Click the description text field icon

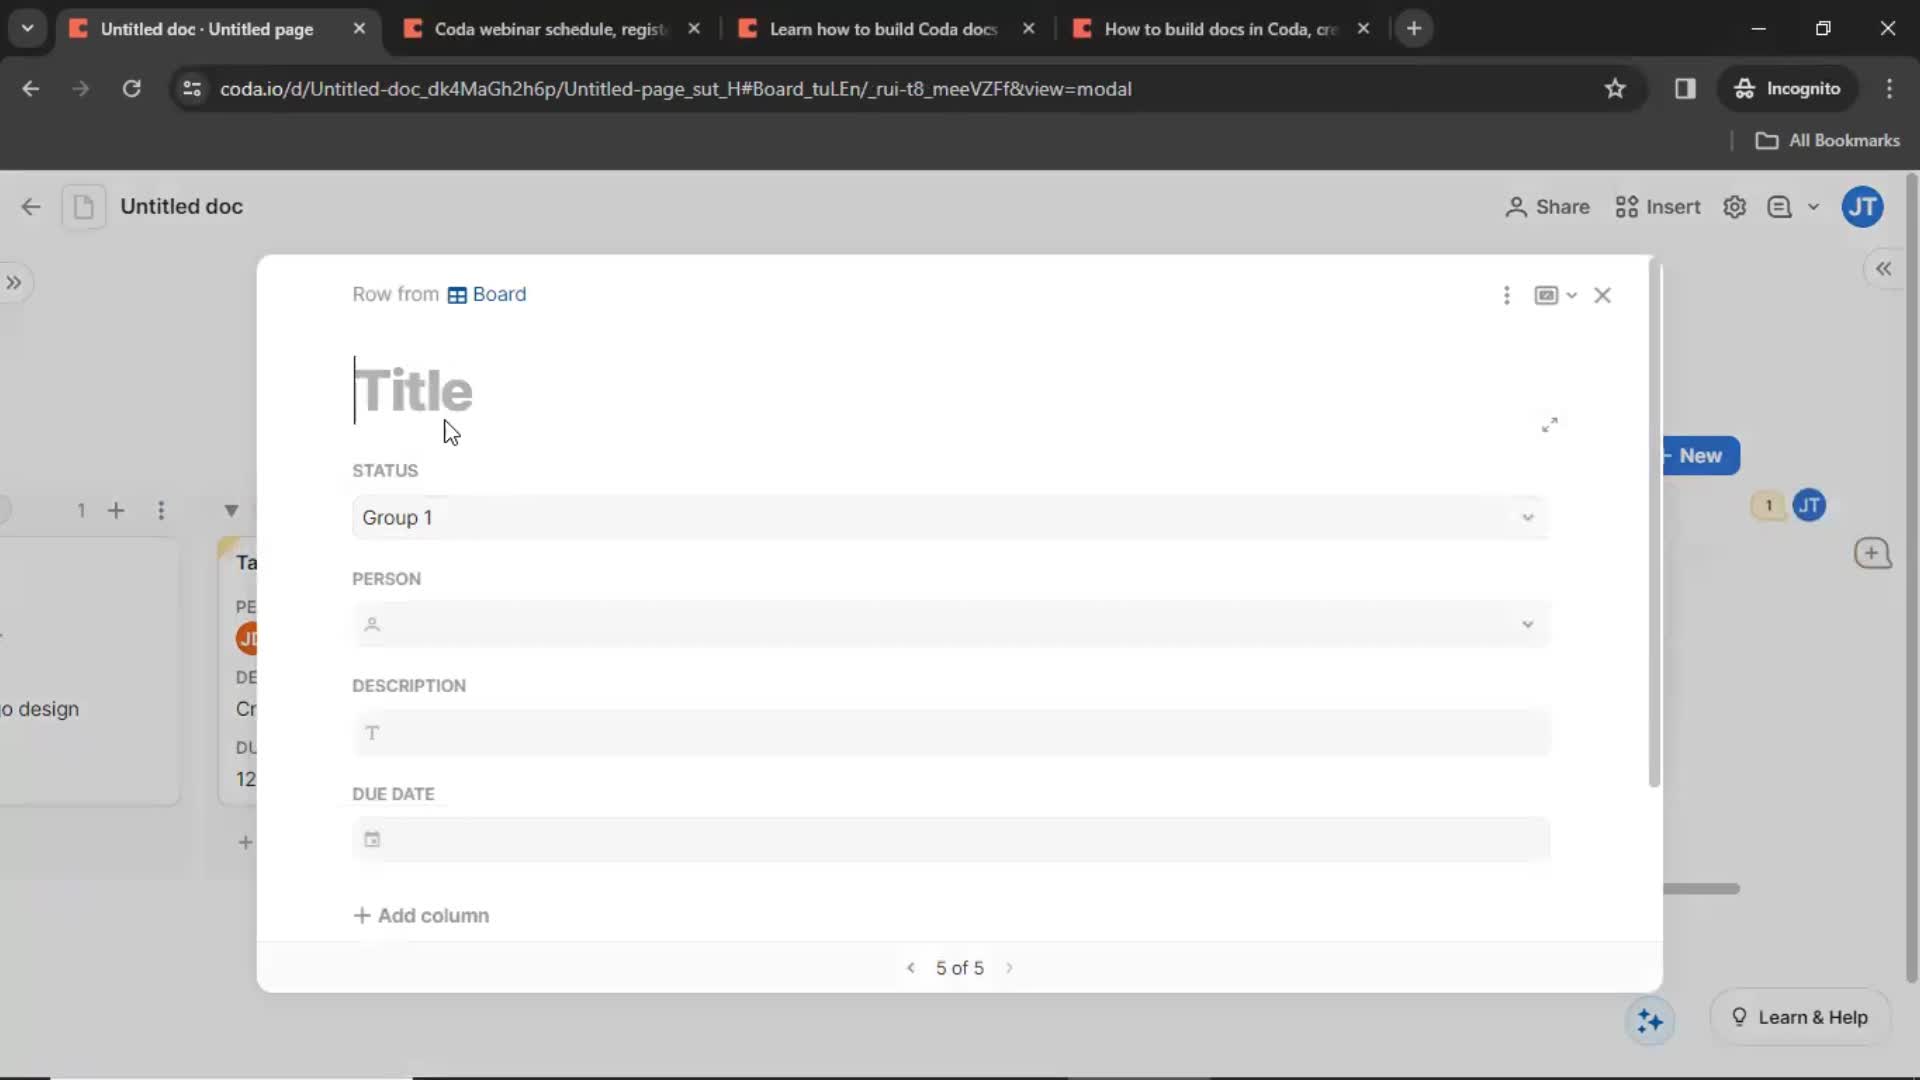coord(372,732)
